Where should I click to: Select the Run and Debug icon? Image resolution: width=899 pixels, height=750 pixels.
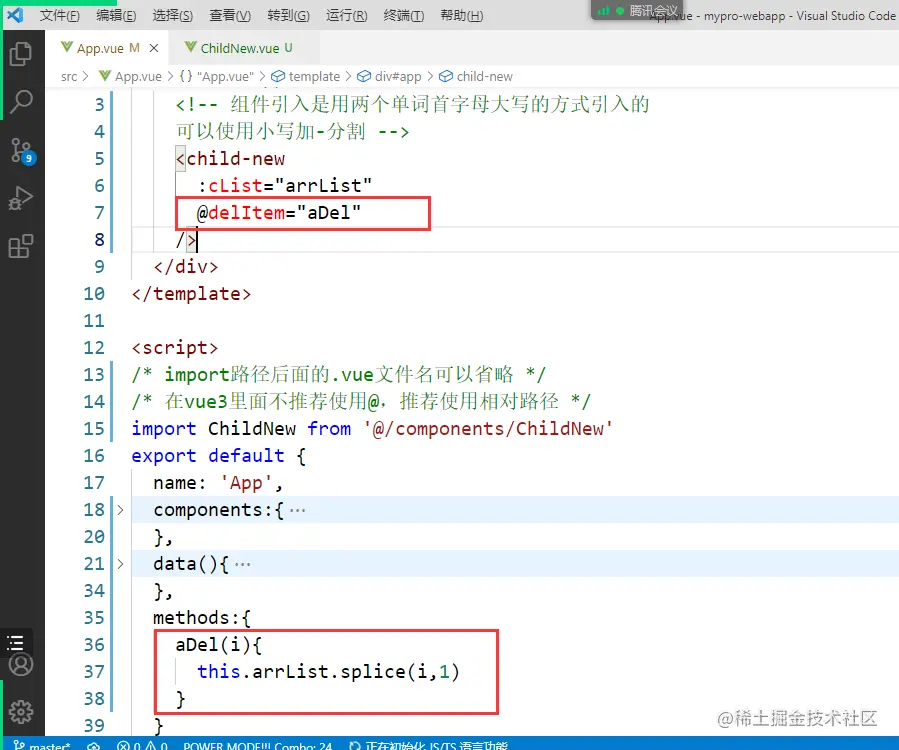[22, 199]
